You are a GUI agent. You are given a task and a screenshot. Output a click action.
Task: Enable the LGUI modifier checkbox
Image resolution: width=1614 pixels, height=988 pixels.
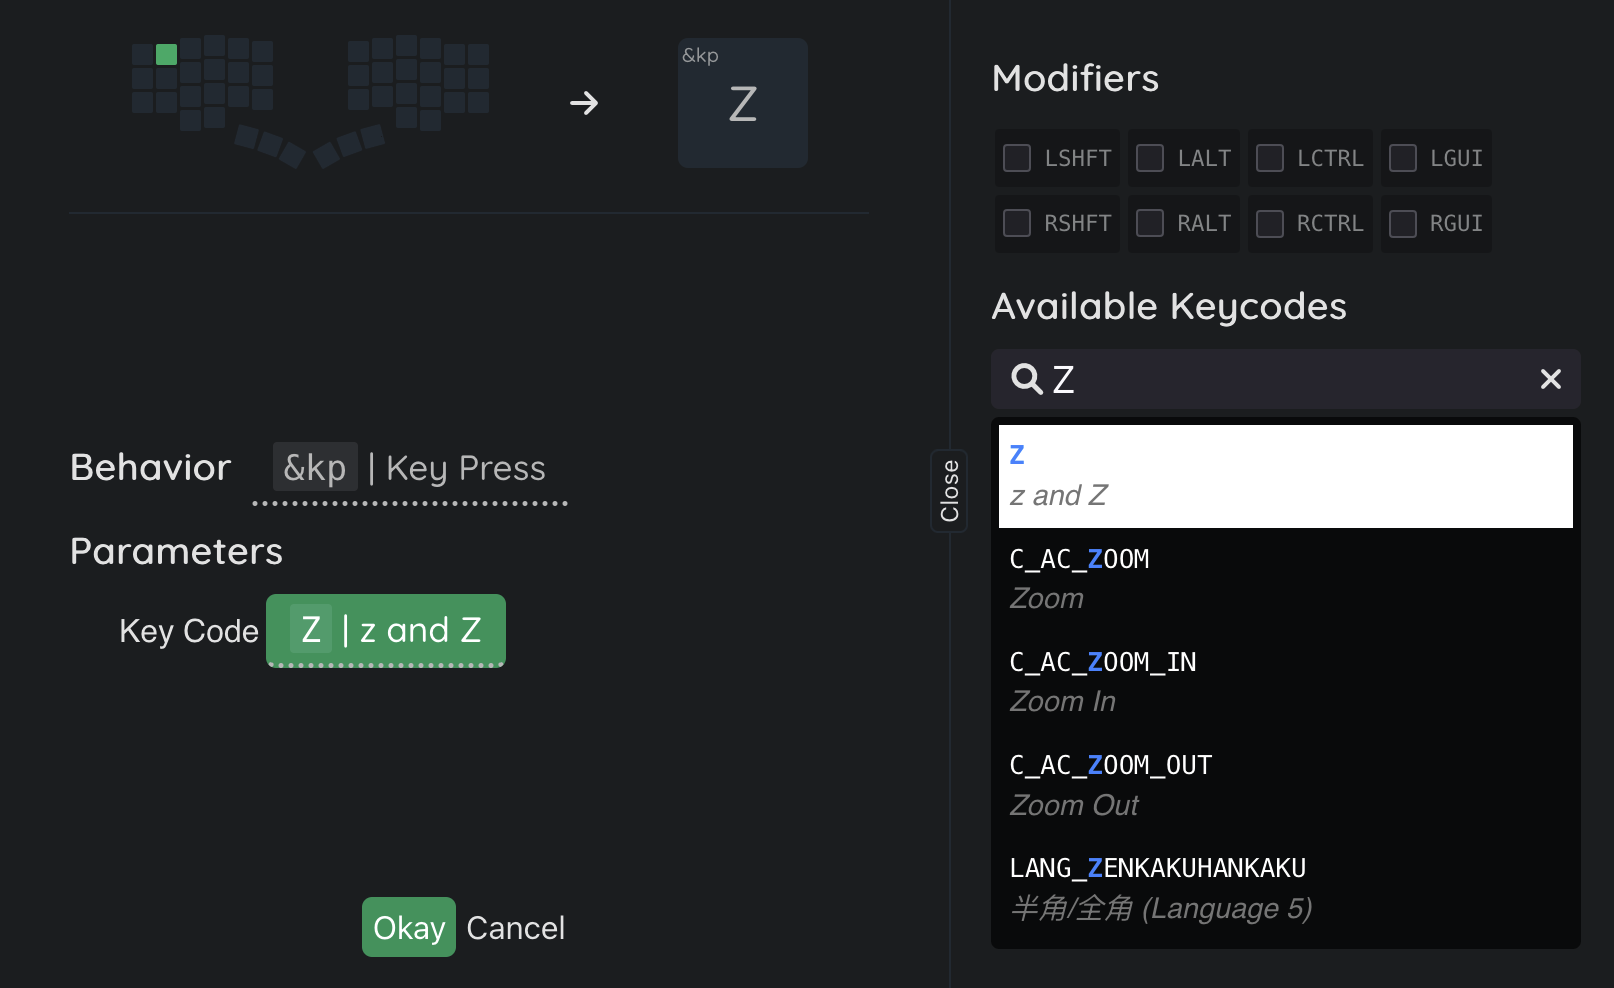pyautogui.click(x=1403, y=158)
